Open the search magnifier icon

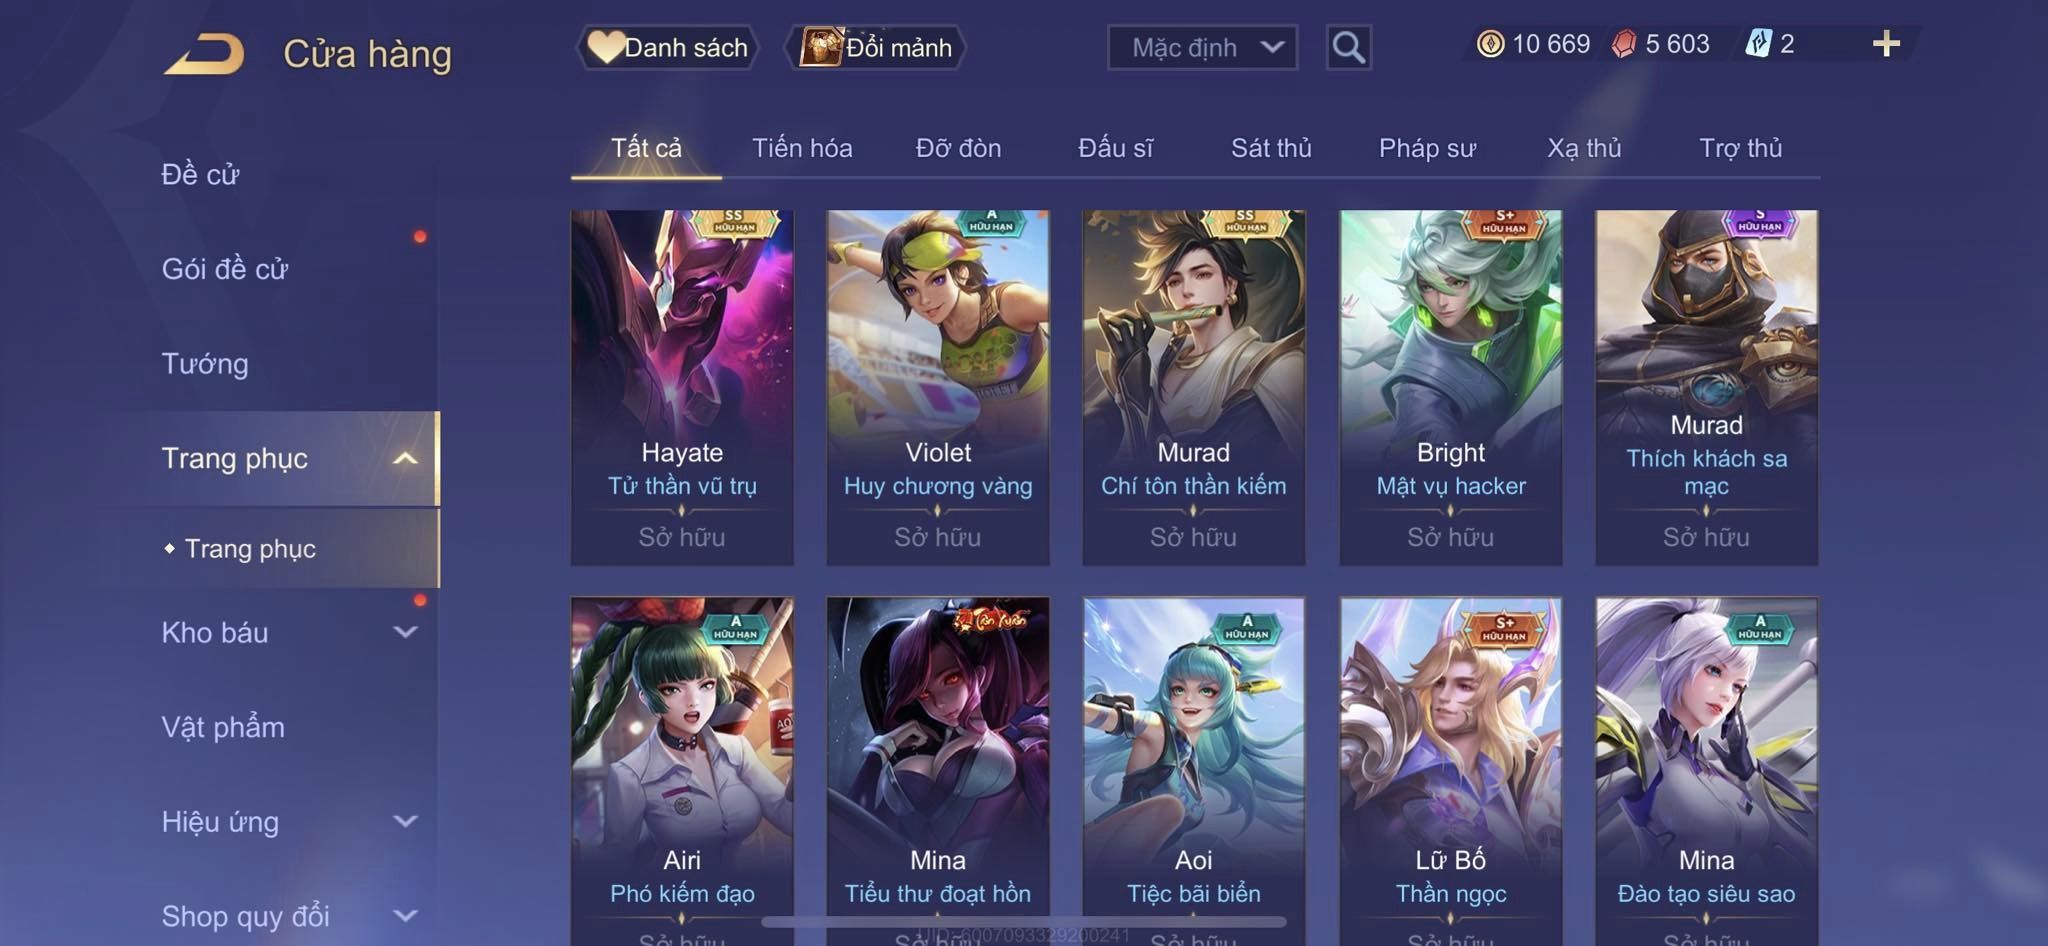(1348, 47)
